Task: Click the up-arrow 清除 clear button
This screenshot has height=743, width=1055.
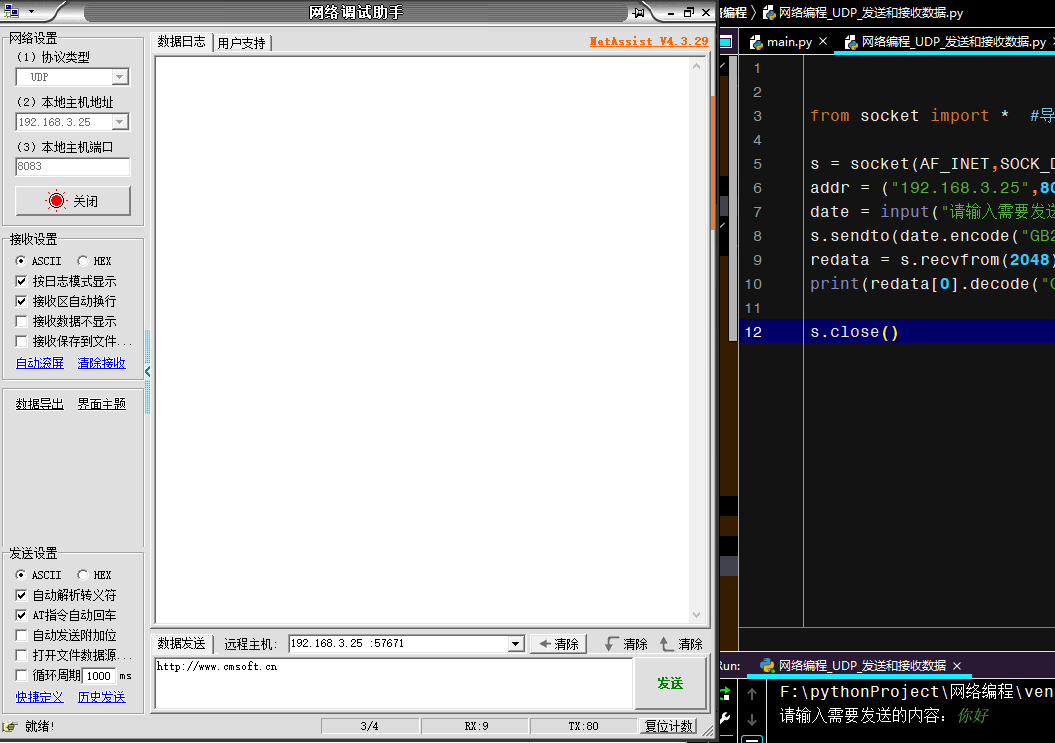Action: (681, 644)
